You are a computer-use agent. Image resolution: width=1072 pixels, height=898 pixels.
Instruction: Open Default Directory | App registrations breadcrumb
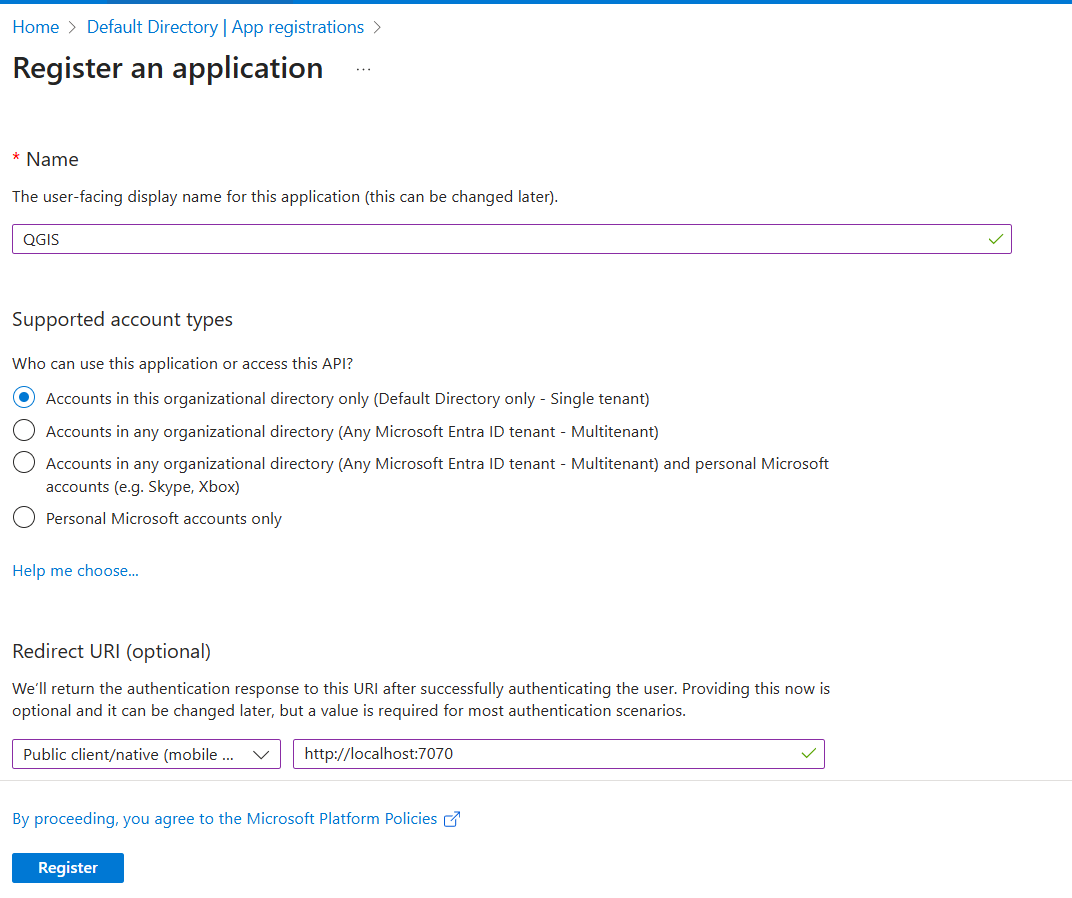(x=225, y=27)
